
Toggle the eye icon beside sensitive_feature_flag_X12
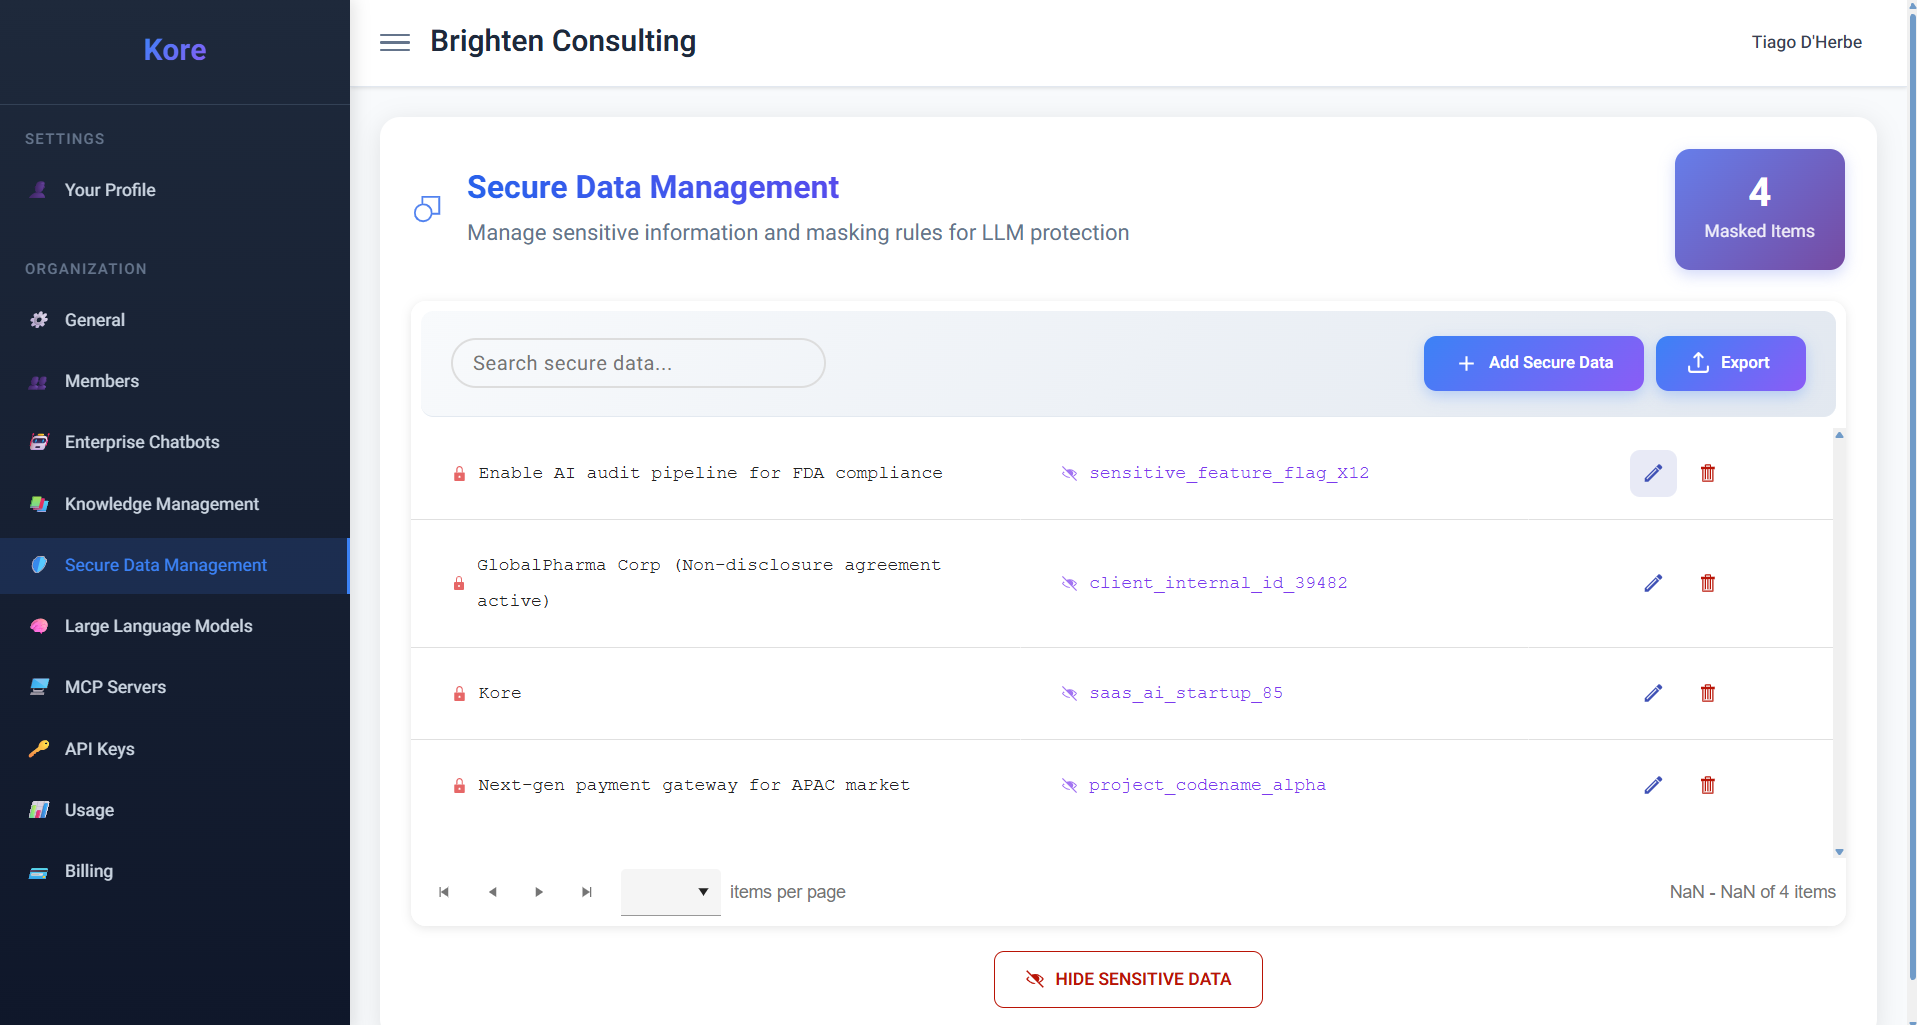[x=1069, y=473]
